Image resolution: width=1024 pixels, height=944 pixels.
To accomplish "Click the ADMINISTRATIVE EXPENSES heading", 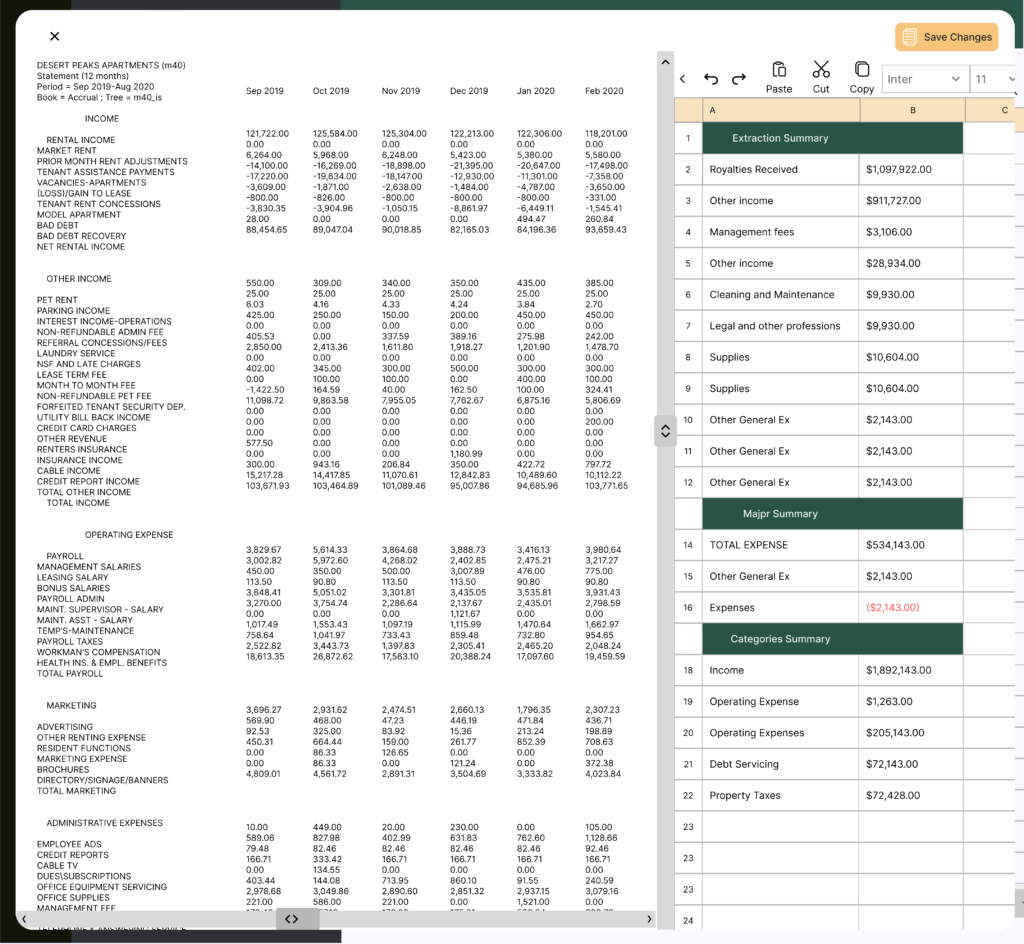I will pos(104,823).
